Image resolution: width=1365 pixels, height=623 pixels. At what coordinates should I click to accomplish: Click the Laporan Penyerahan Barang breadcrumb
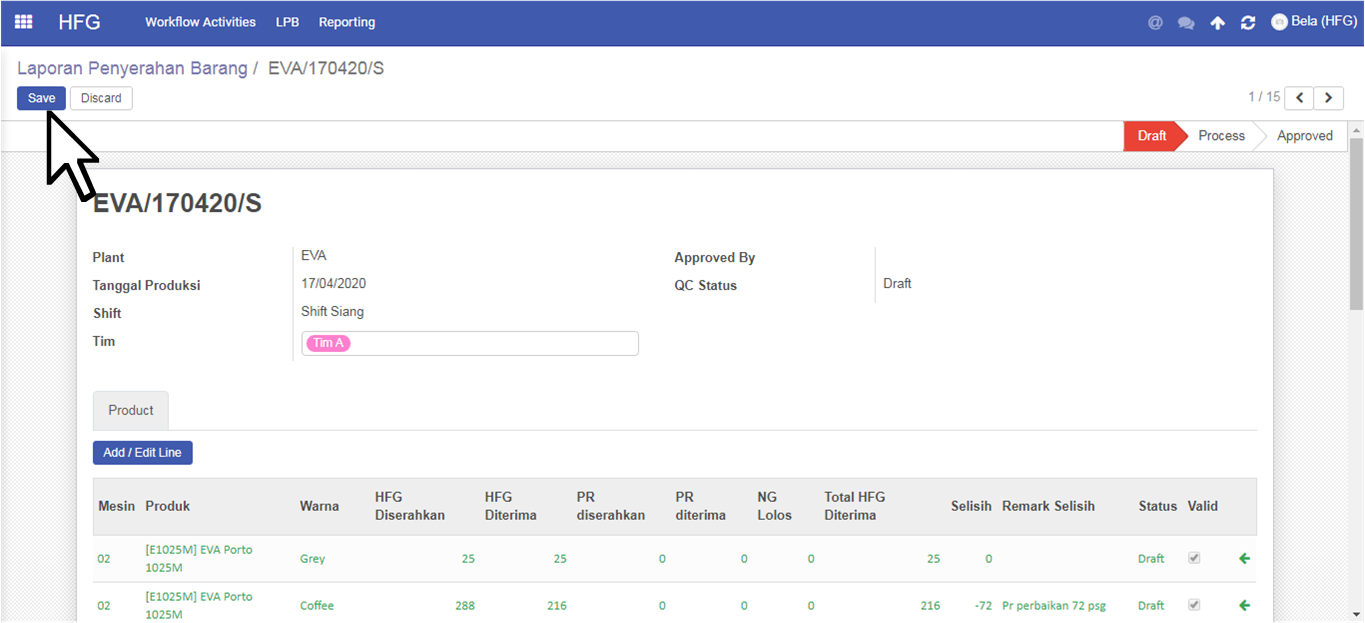132,69
